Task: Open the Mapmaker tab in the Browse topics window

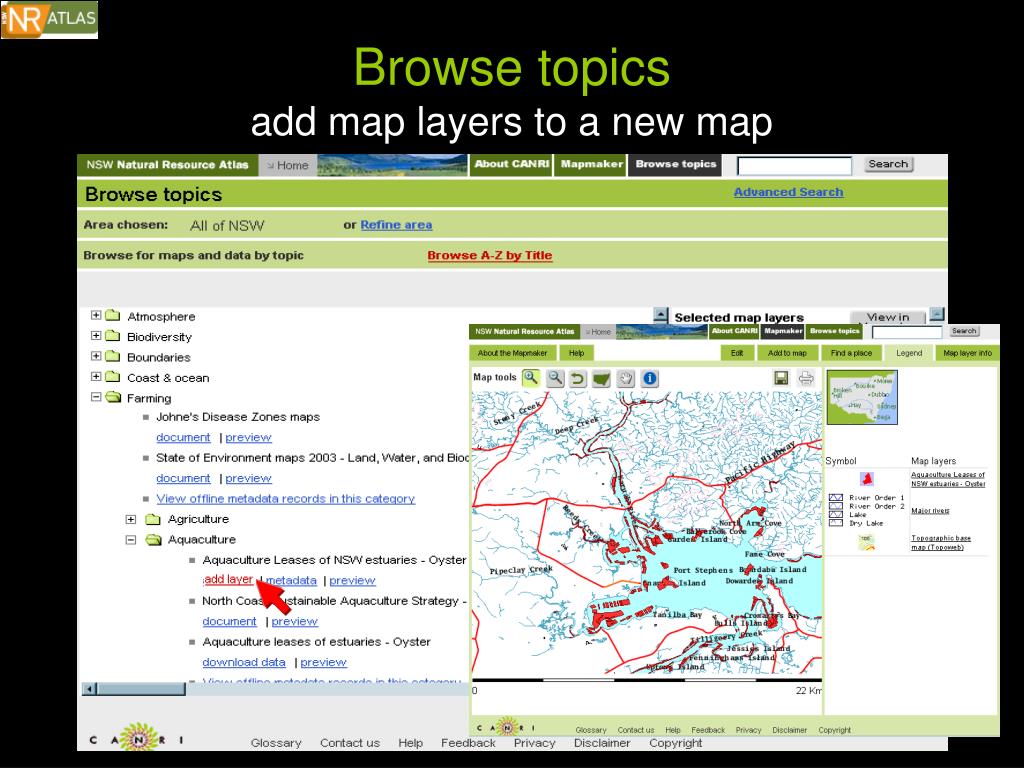Action: coord(592,165)
